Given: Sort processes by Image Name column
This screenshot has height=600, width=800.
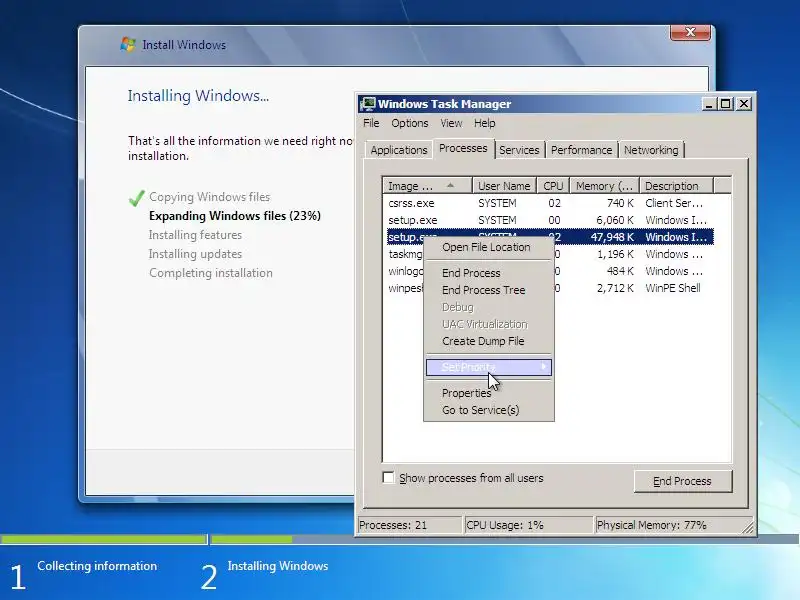Looking at the screenshot, I should pyautogui.click(x=427, y=186).
